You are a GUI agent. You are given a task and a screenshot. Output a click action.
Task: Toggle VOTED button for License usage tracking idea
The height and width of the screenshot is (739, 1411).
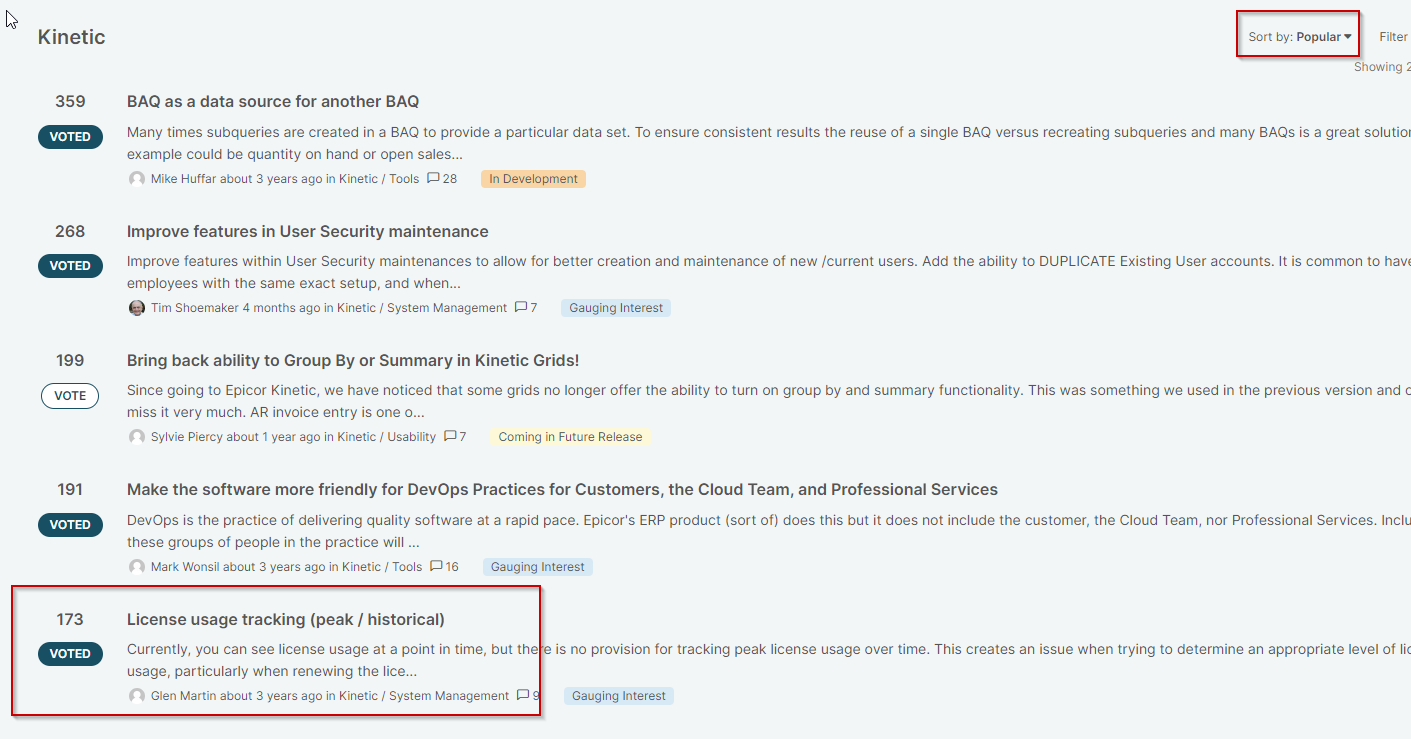pos(70,654)
